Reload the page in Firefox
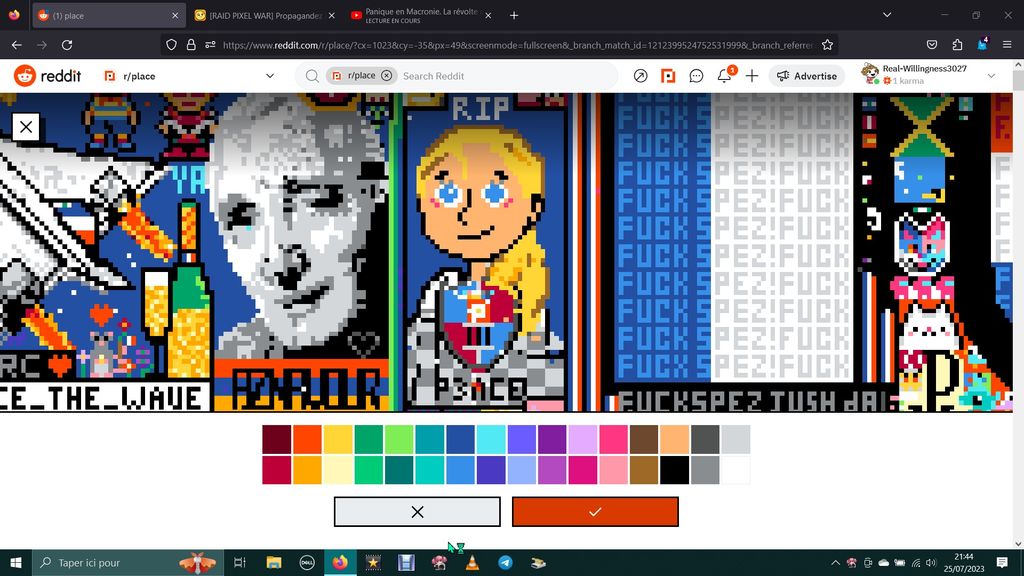The height and width of the screenshot is (576, 1024). click(67, 45)
